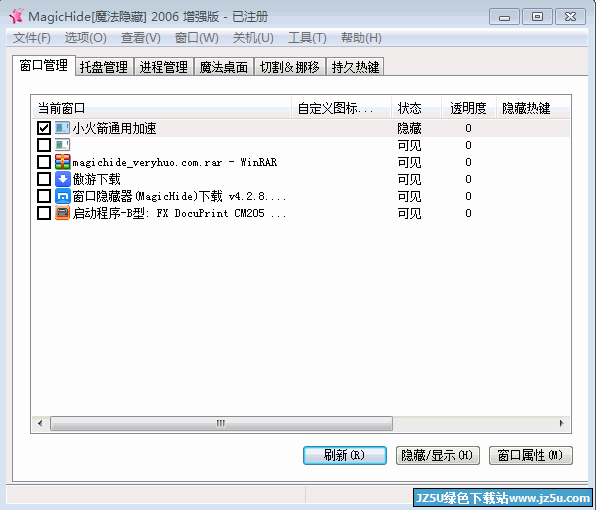This screenshot has width=596, height=510.
Task: Open 窗口属性(M) button
Action: point(531,455)
